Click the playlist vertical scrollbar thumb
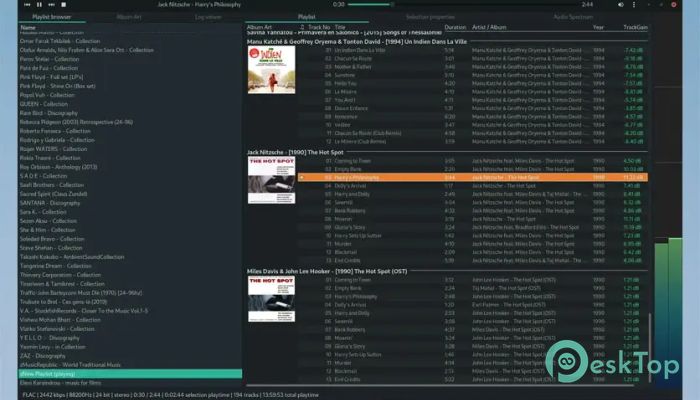The image size is (700, 400). (650, 347)
